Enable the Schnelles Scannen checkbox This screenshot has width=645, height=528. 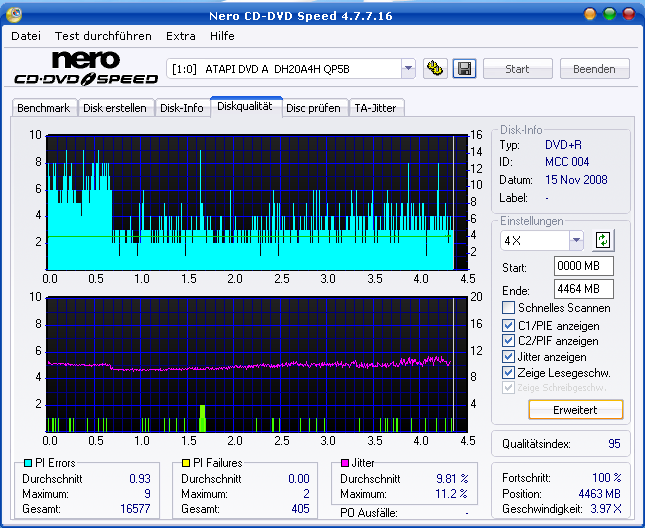pos(509,308)
